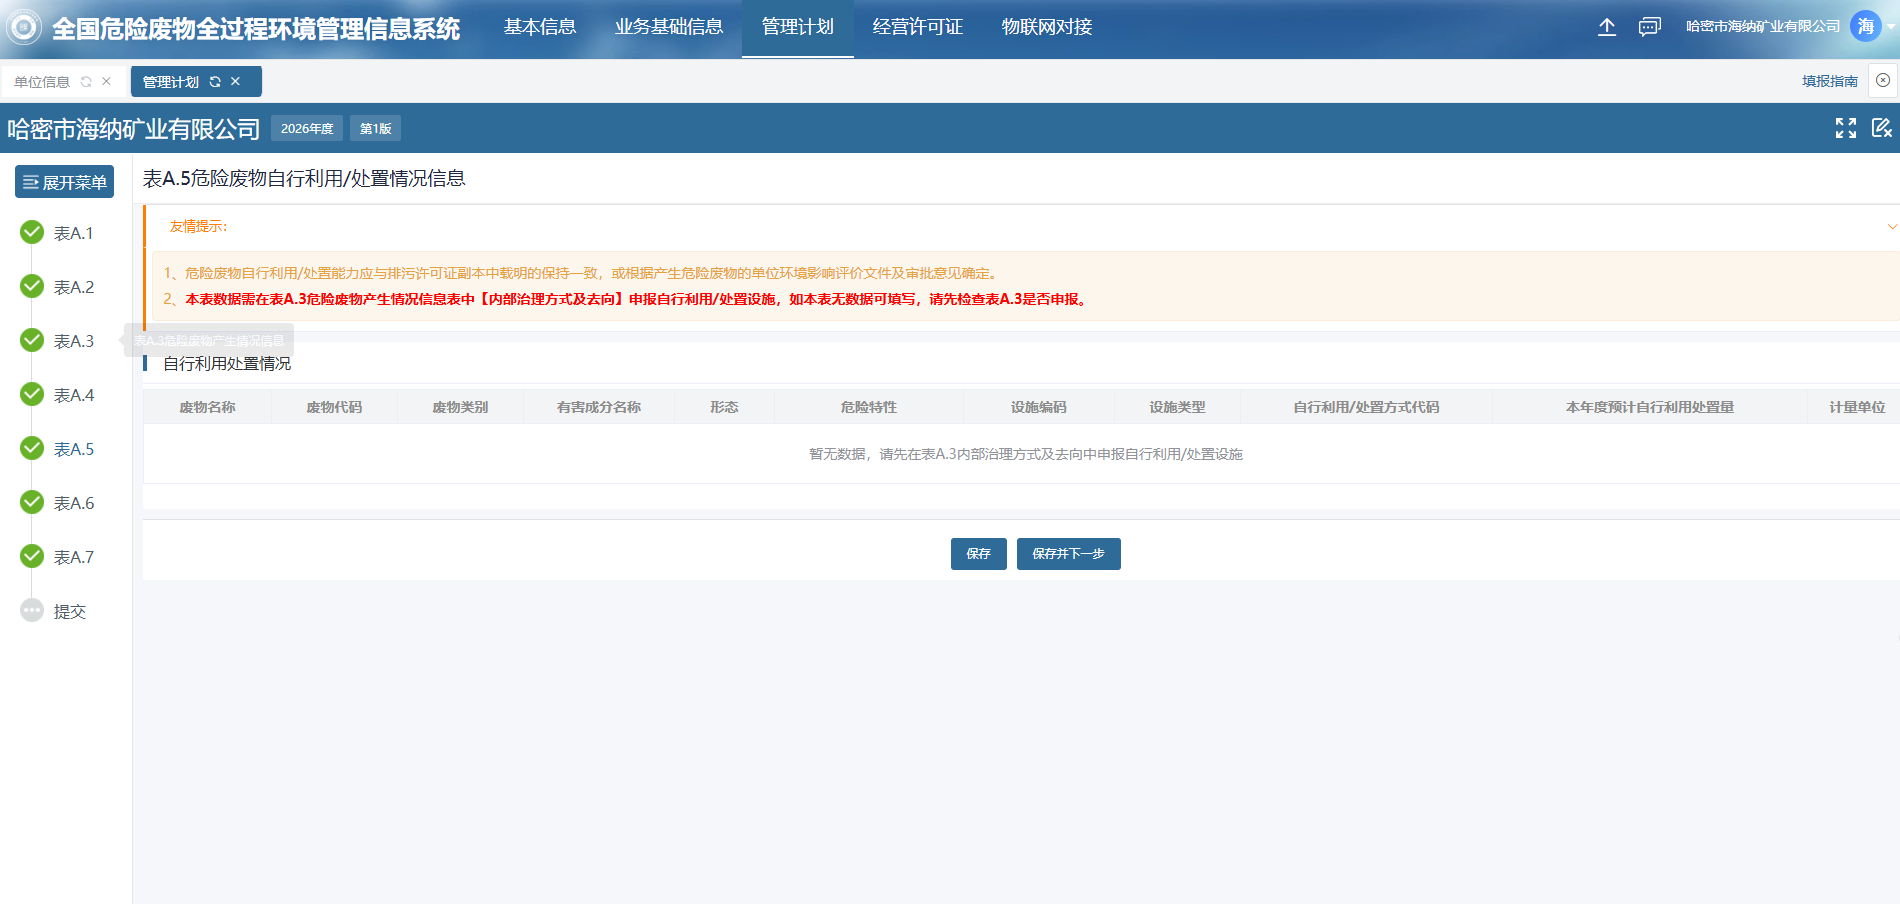Screen dimensions: 1900x904
Task: Close the 单位信息 tab
Action: coord(106,82)
